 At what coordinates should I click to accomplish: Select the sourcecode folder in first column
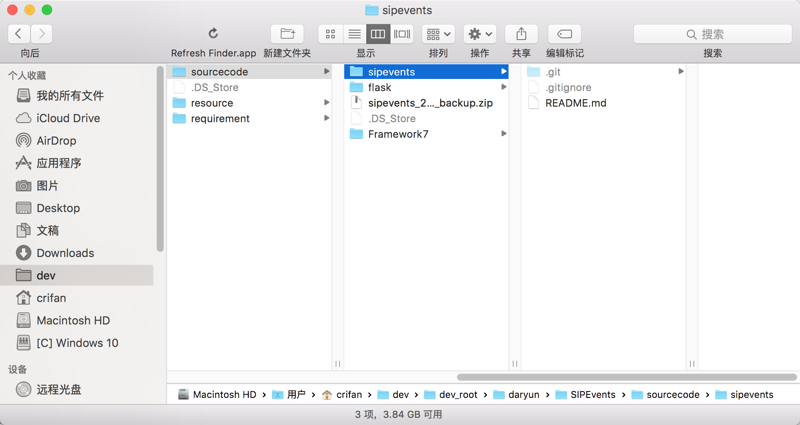[x=249, y=71]
